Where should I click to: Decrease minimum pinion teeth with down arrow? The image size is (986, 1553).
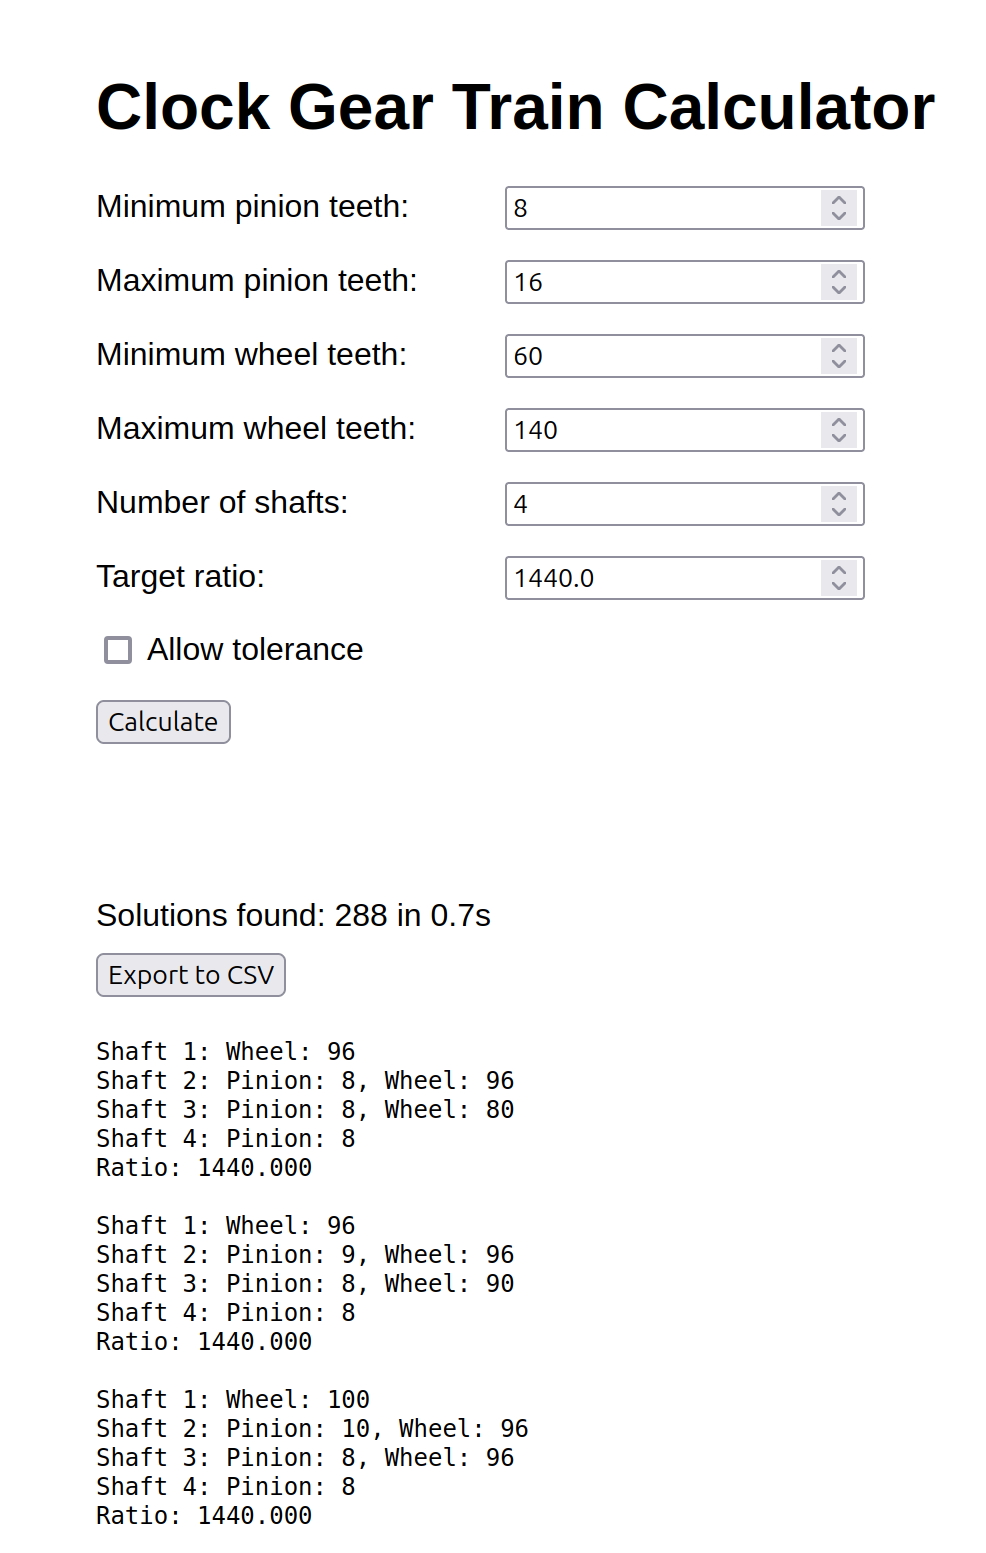pyautogui.click(x=838, y=216)
